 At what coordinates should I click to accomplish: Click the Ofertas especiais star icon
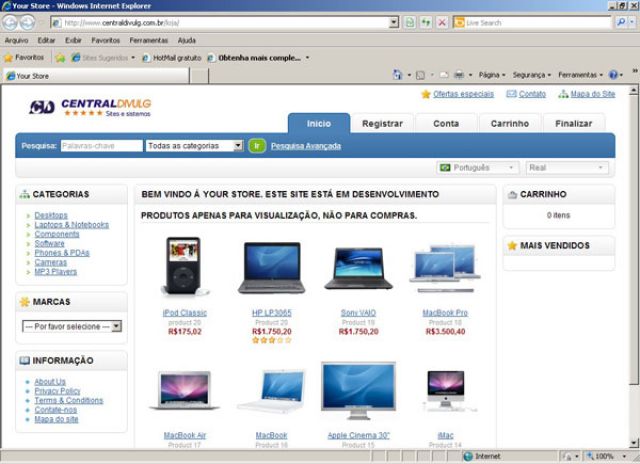click(426, 94)
